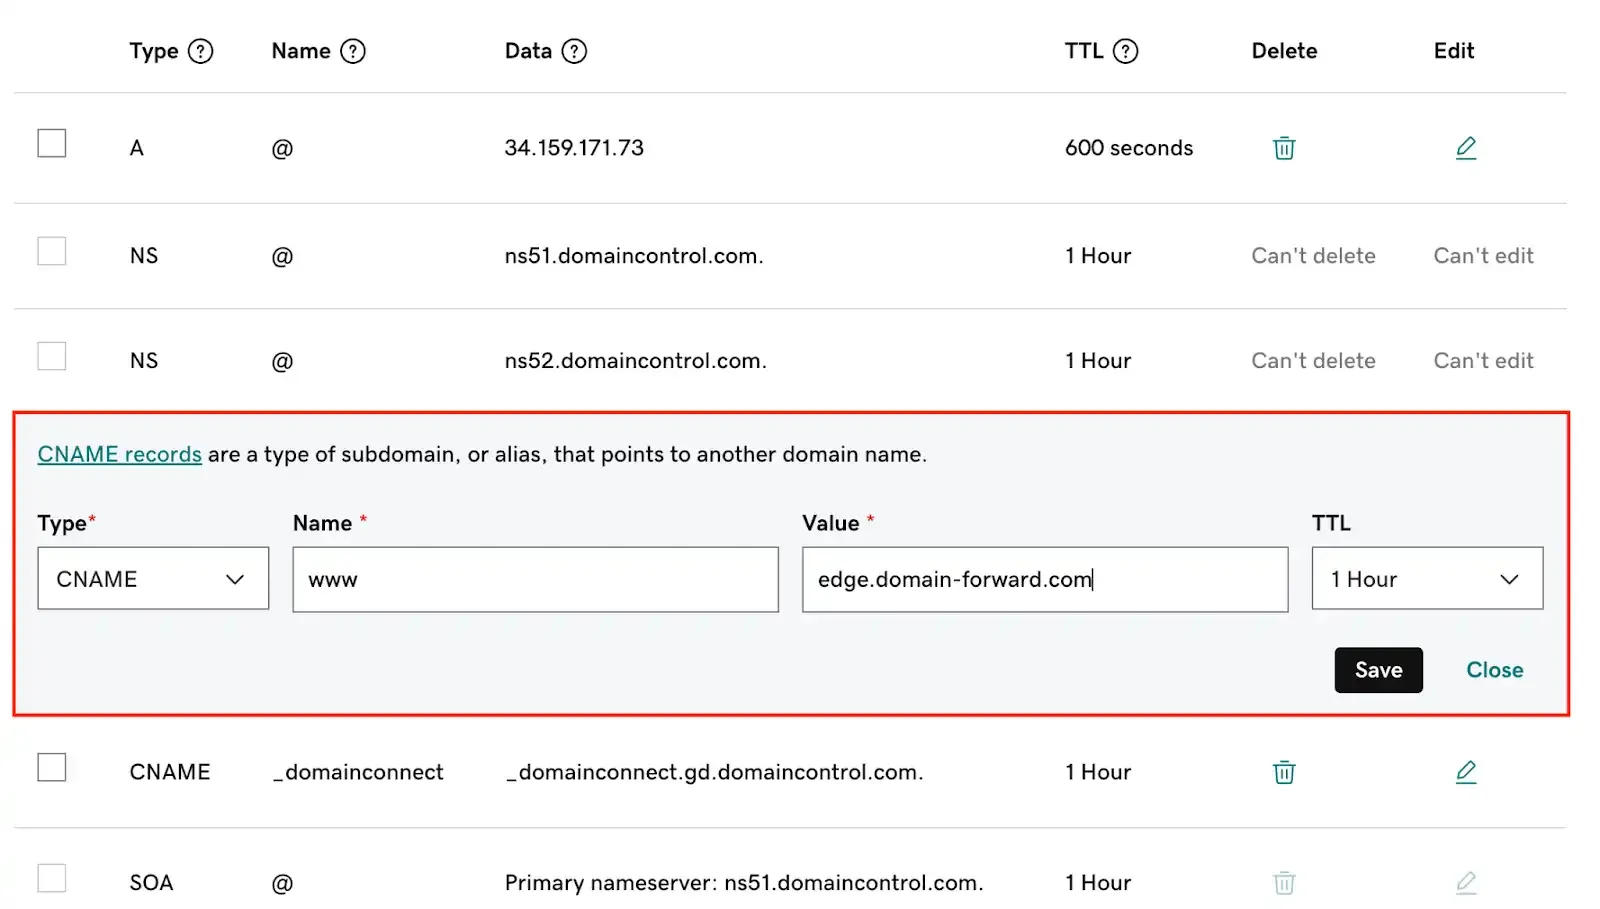Viewport: 1600px width, 909px height.
Task: Click the SOA record edit pencil
Action: (1466, 882)
